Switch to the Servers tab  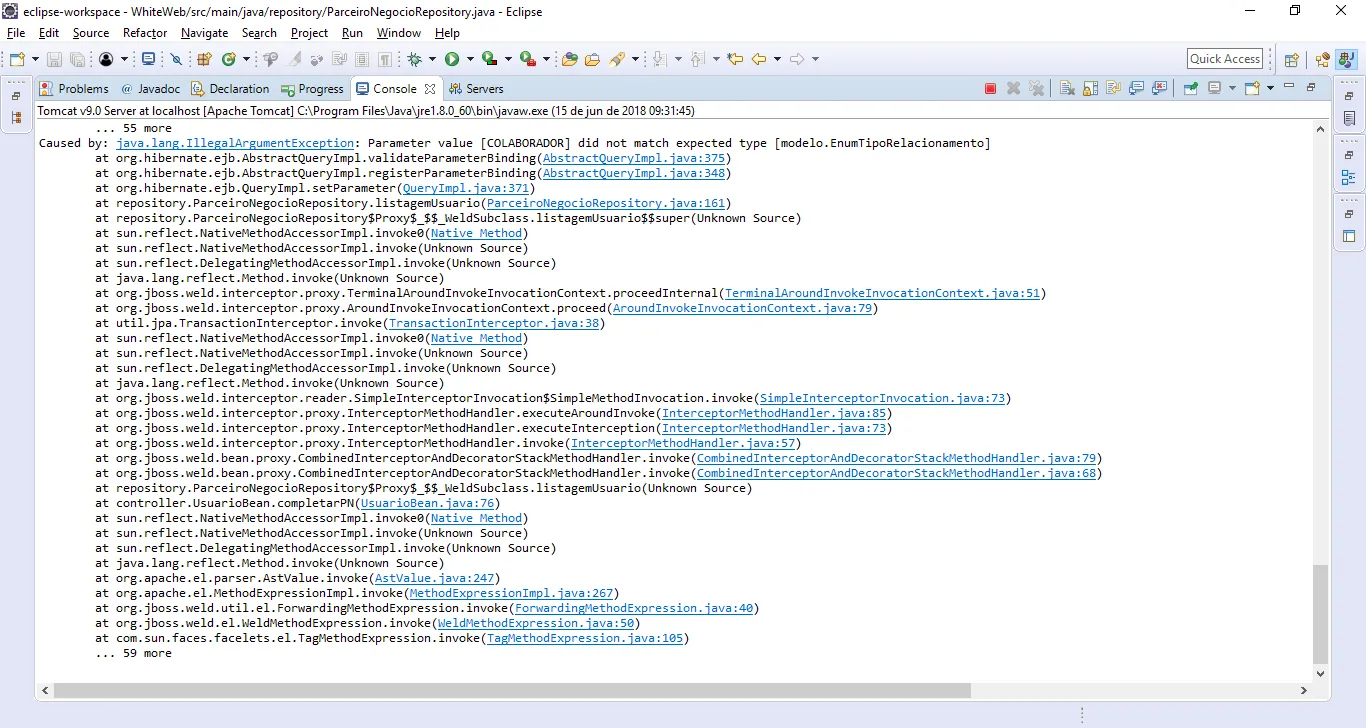475,89
